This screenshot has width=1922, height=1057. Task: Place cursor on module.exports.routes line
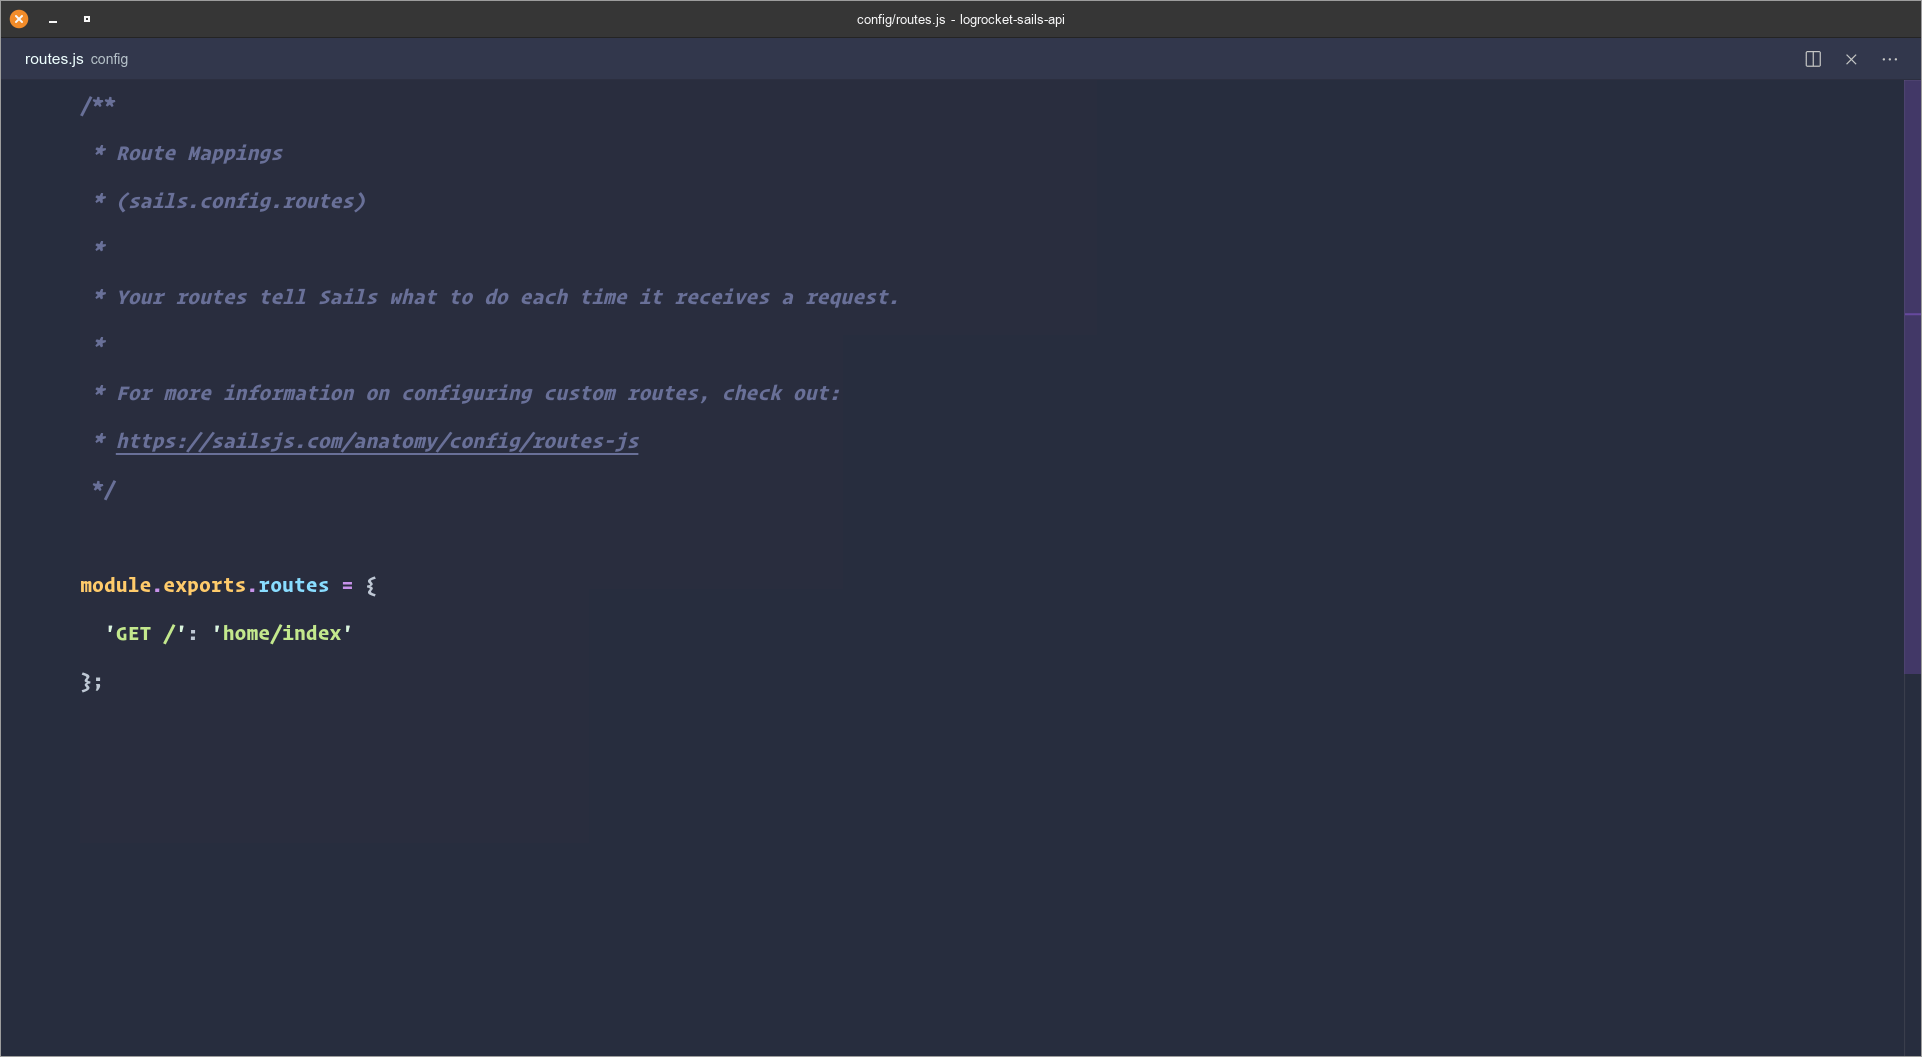(205, 585)
